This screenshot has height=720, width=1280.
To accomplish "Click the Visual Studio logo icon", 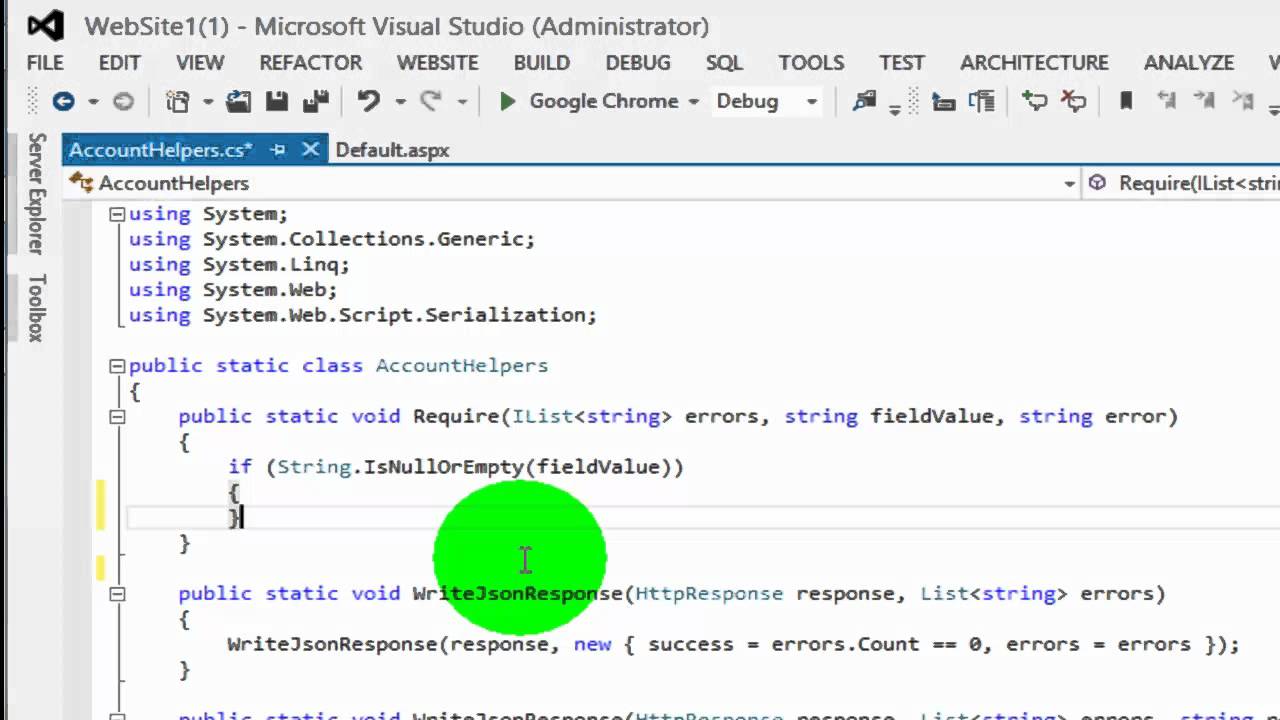I will (x=46, y=25).
